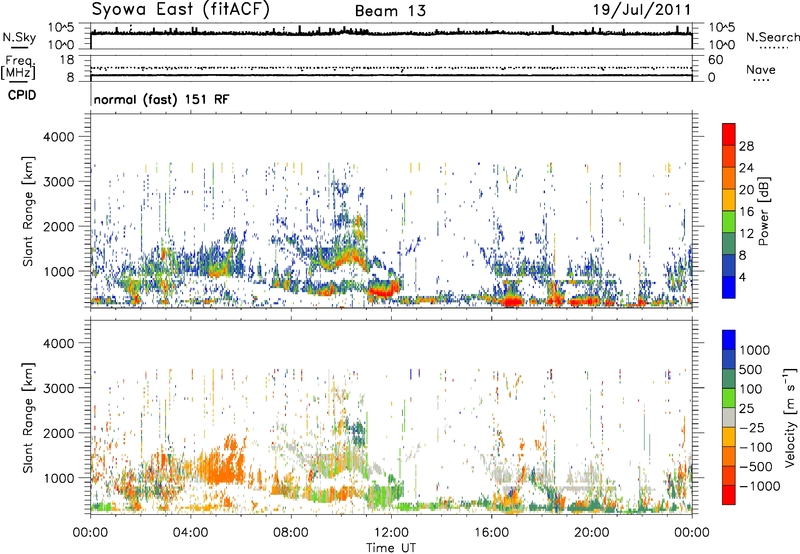Click the '3000' tick of the power panel
The image size is (800, 554).
pos(58,182)
